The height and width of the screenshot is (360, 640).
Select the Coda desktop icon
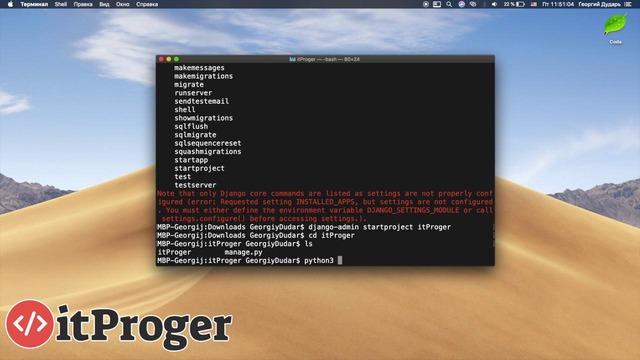(x=615, y=29)
